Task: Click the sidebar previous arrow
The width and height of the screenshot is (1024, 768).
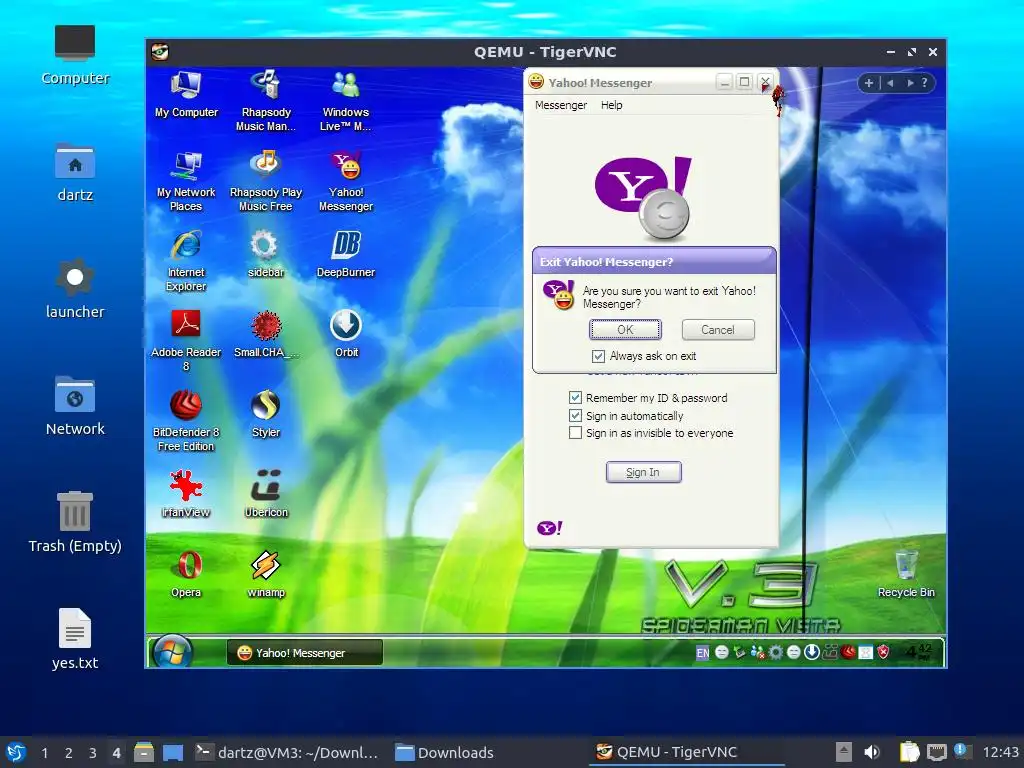Action: pos(890,83)
